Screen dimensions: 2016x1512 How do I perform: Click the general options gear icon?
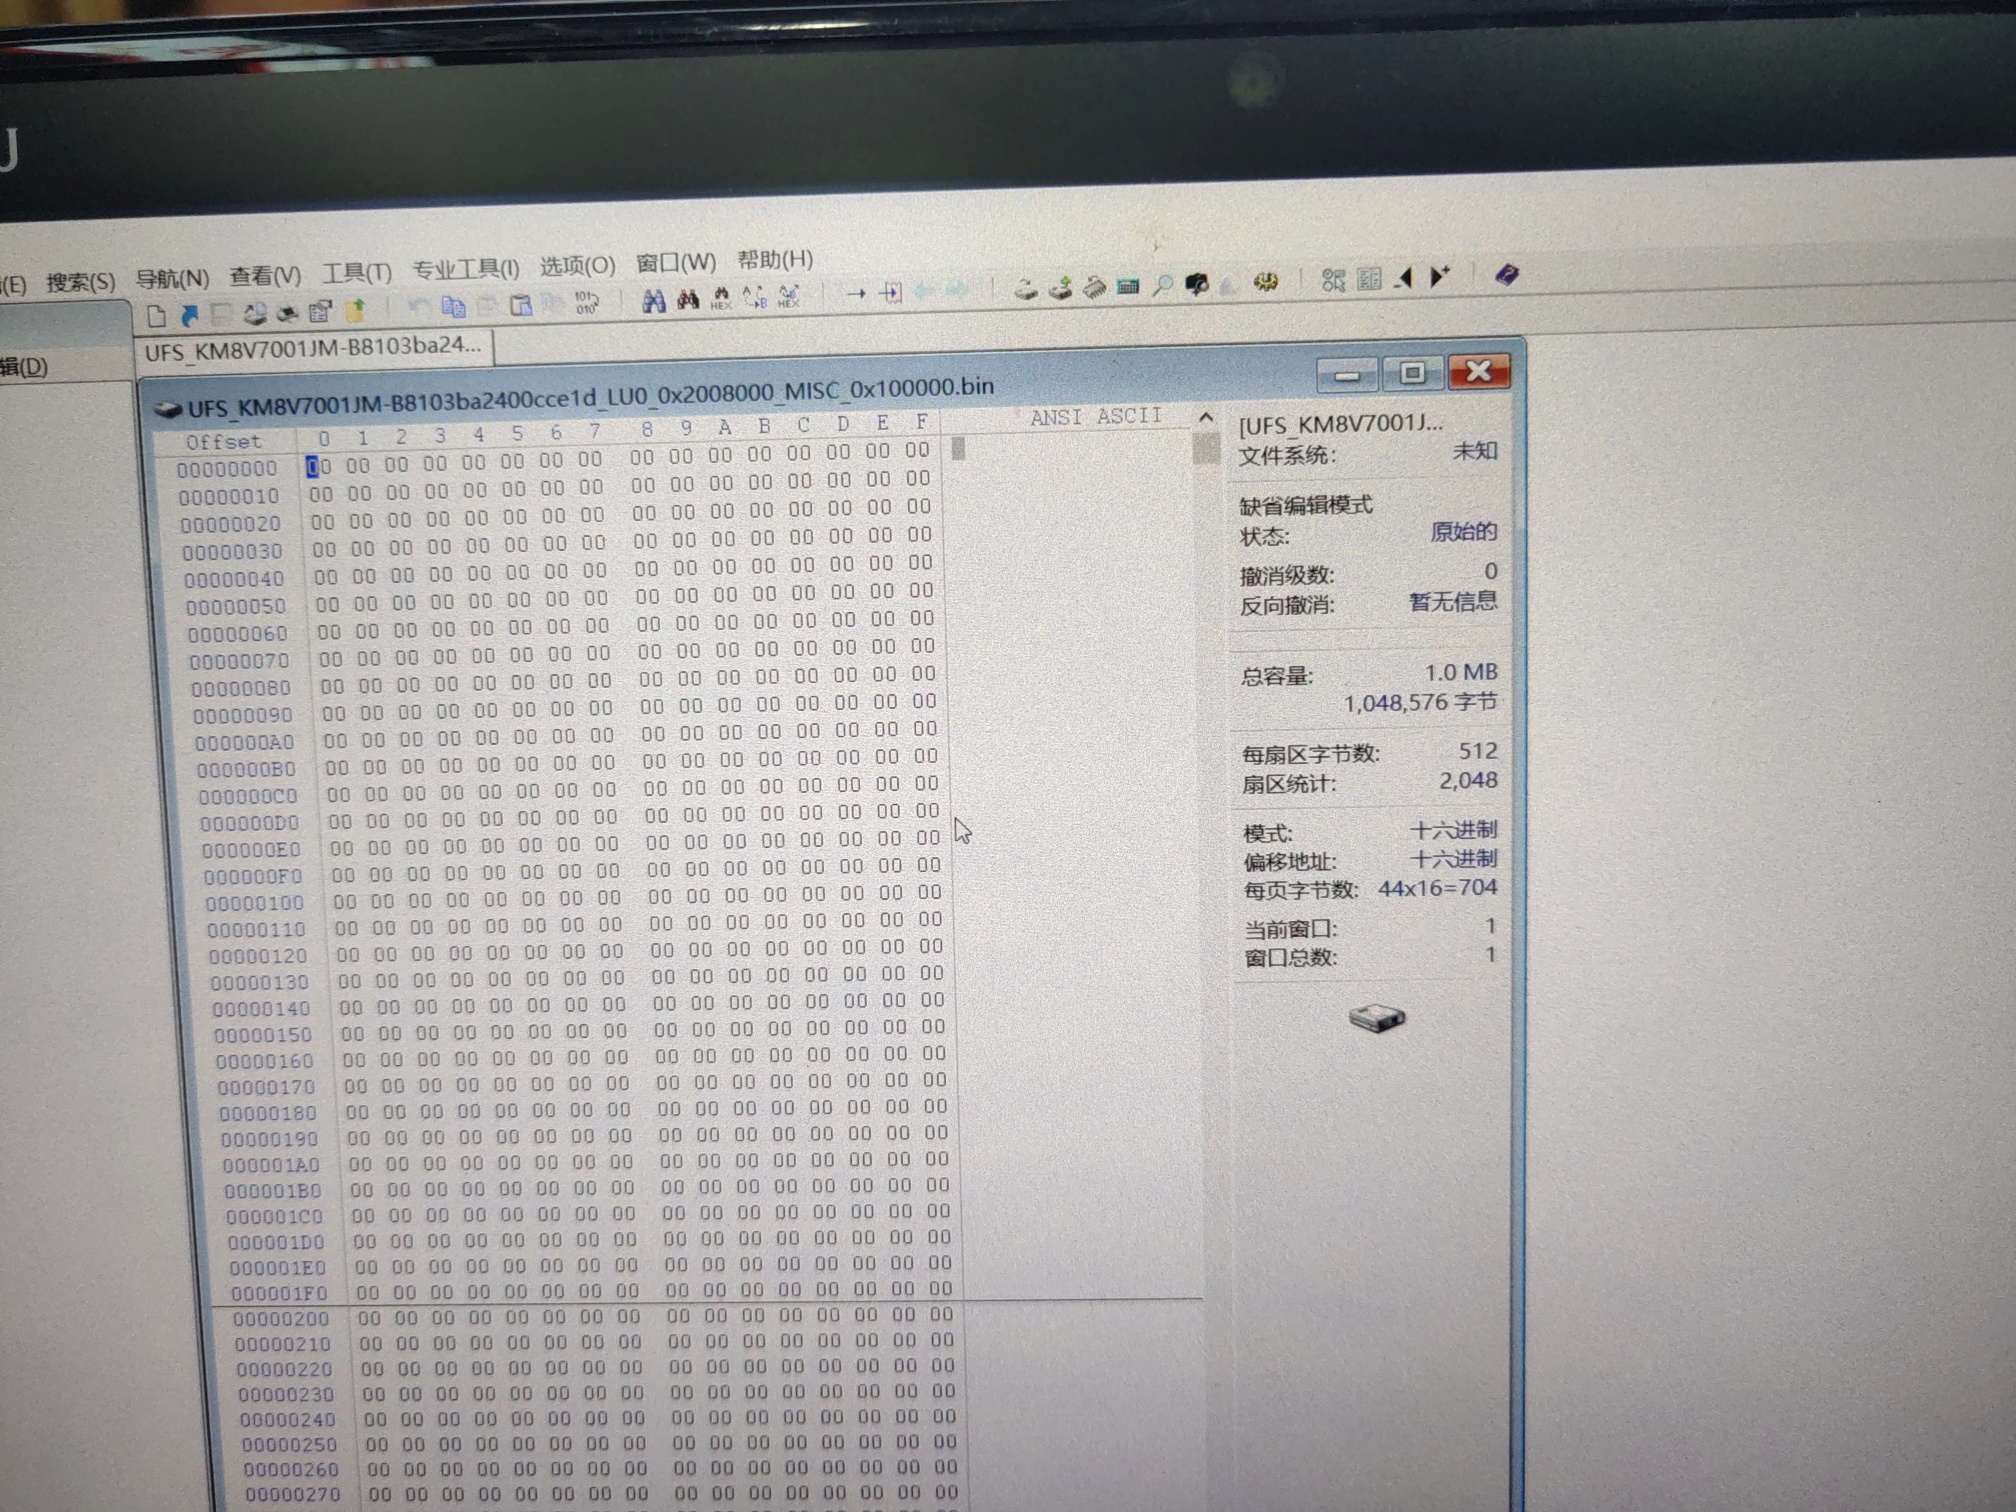(x=1265, y=283)
